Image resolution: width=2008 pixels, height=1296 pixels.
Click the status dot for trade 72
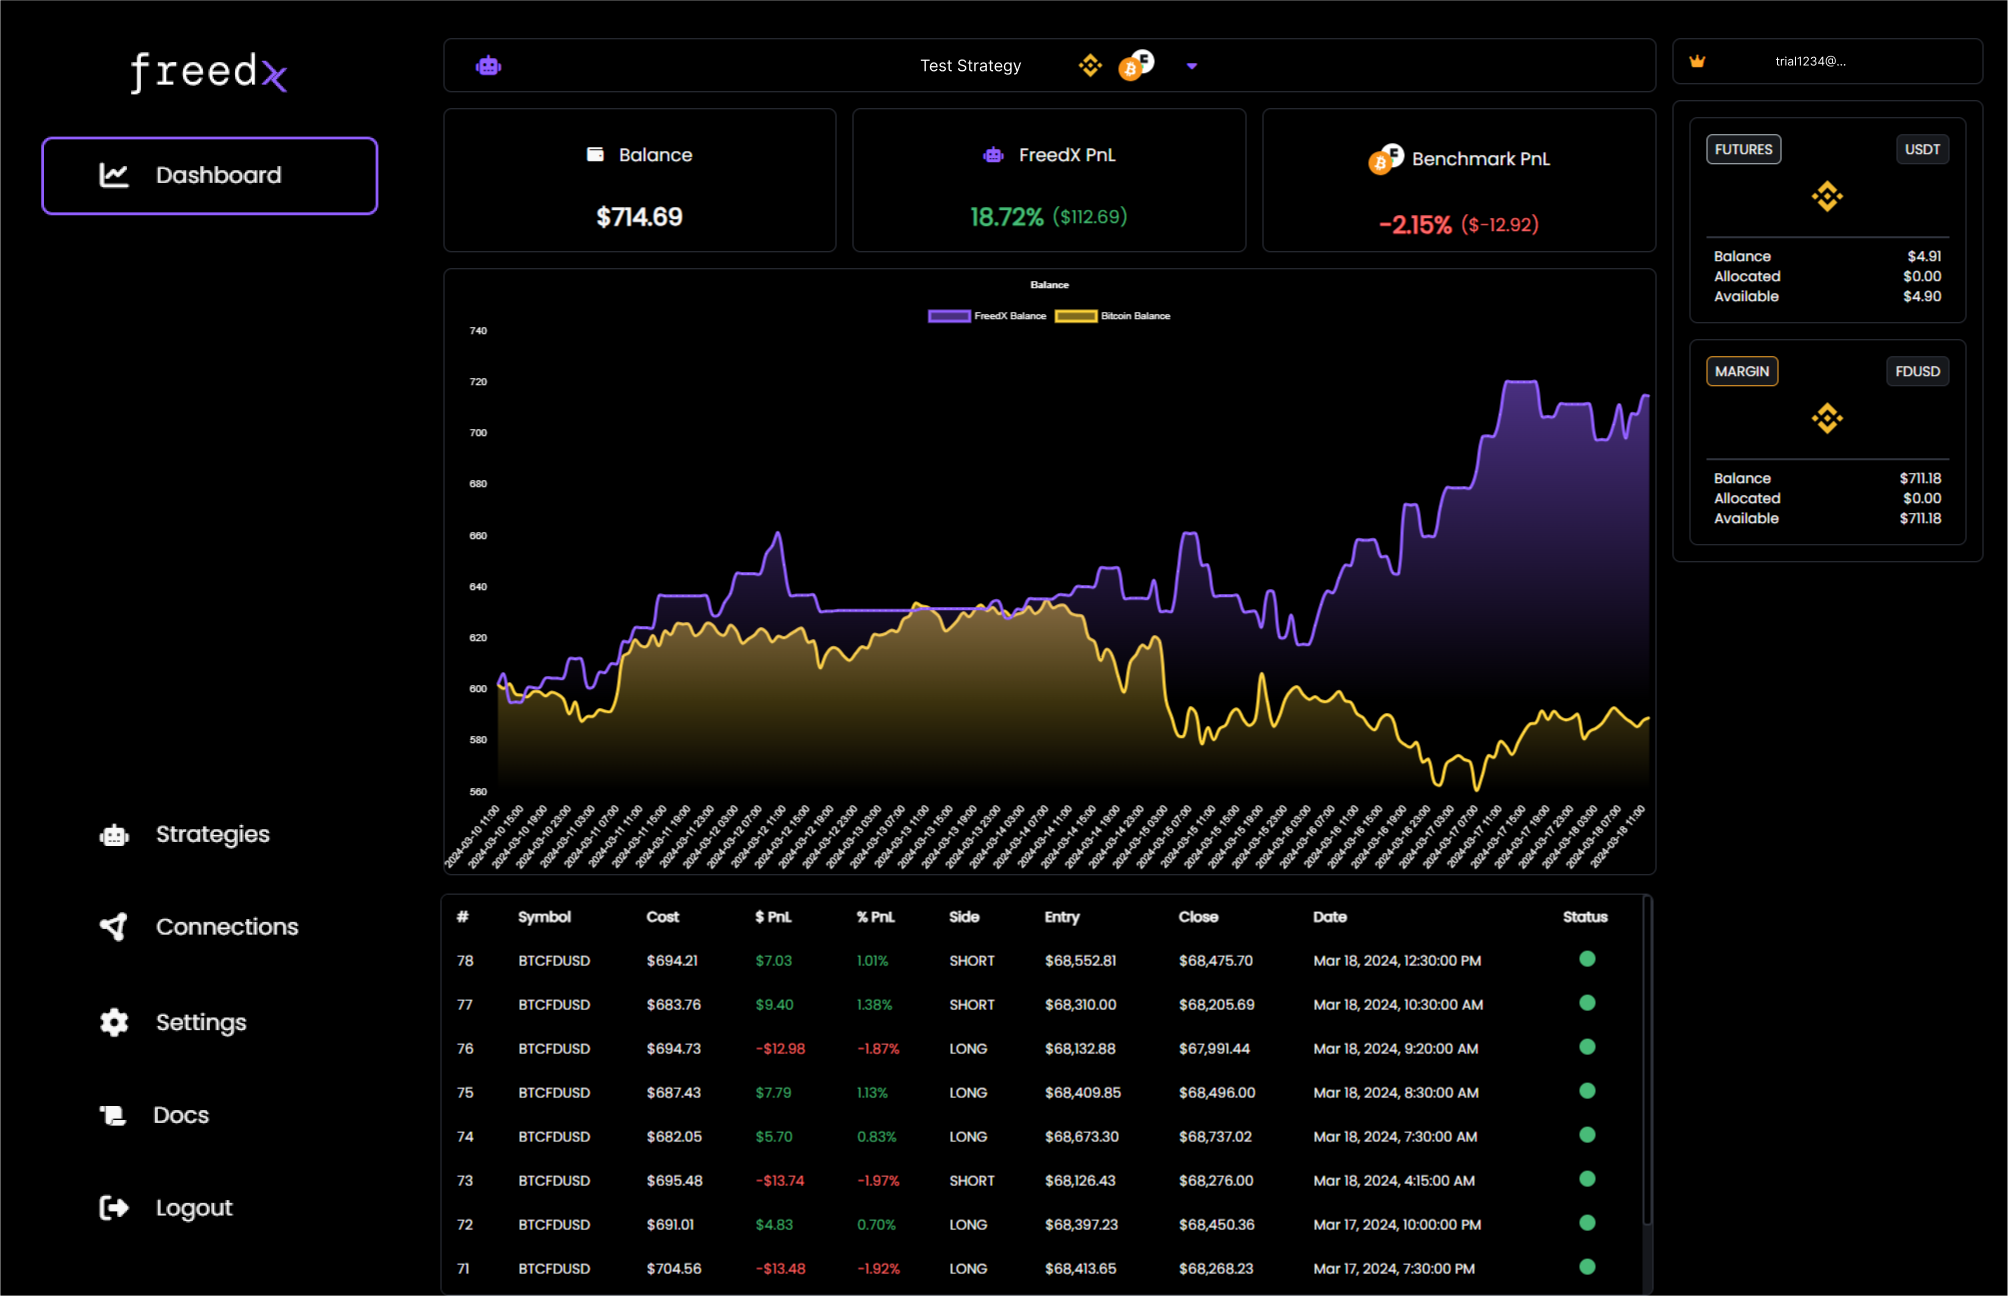pyautogui.click(x=1587, y=1223)
